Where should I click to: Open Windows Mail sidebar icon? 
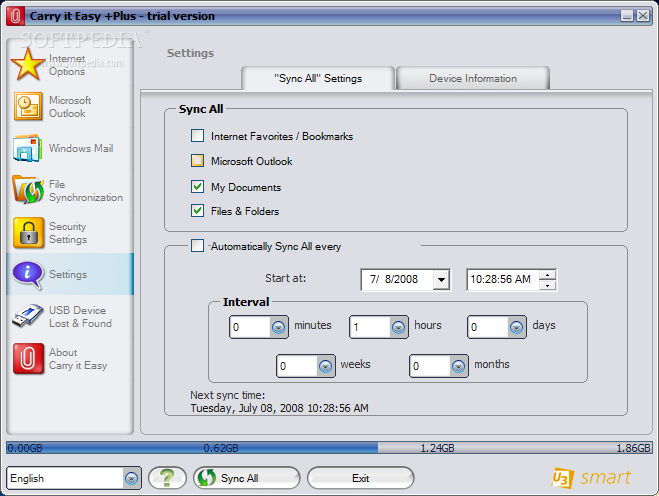point(27,148)
